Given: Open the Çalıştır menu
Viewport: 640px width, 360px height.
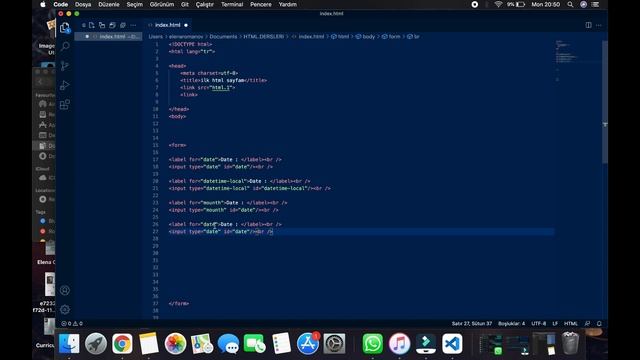Looking at the screenshot, I should [205, 4].
